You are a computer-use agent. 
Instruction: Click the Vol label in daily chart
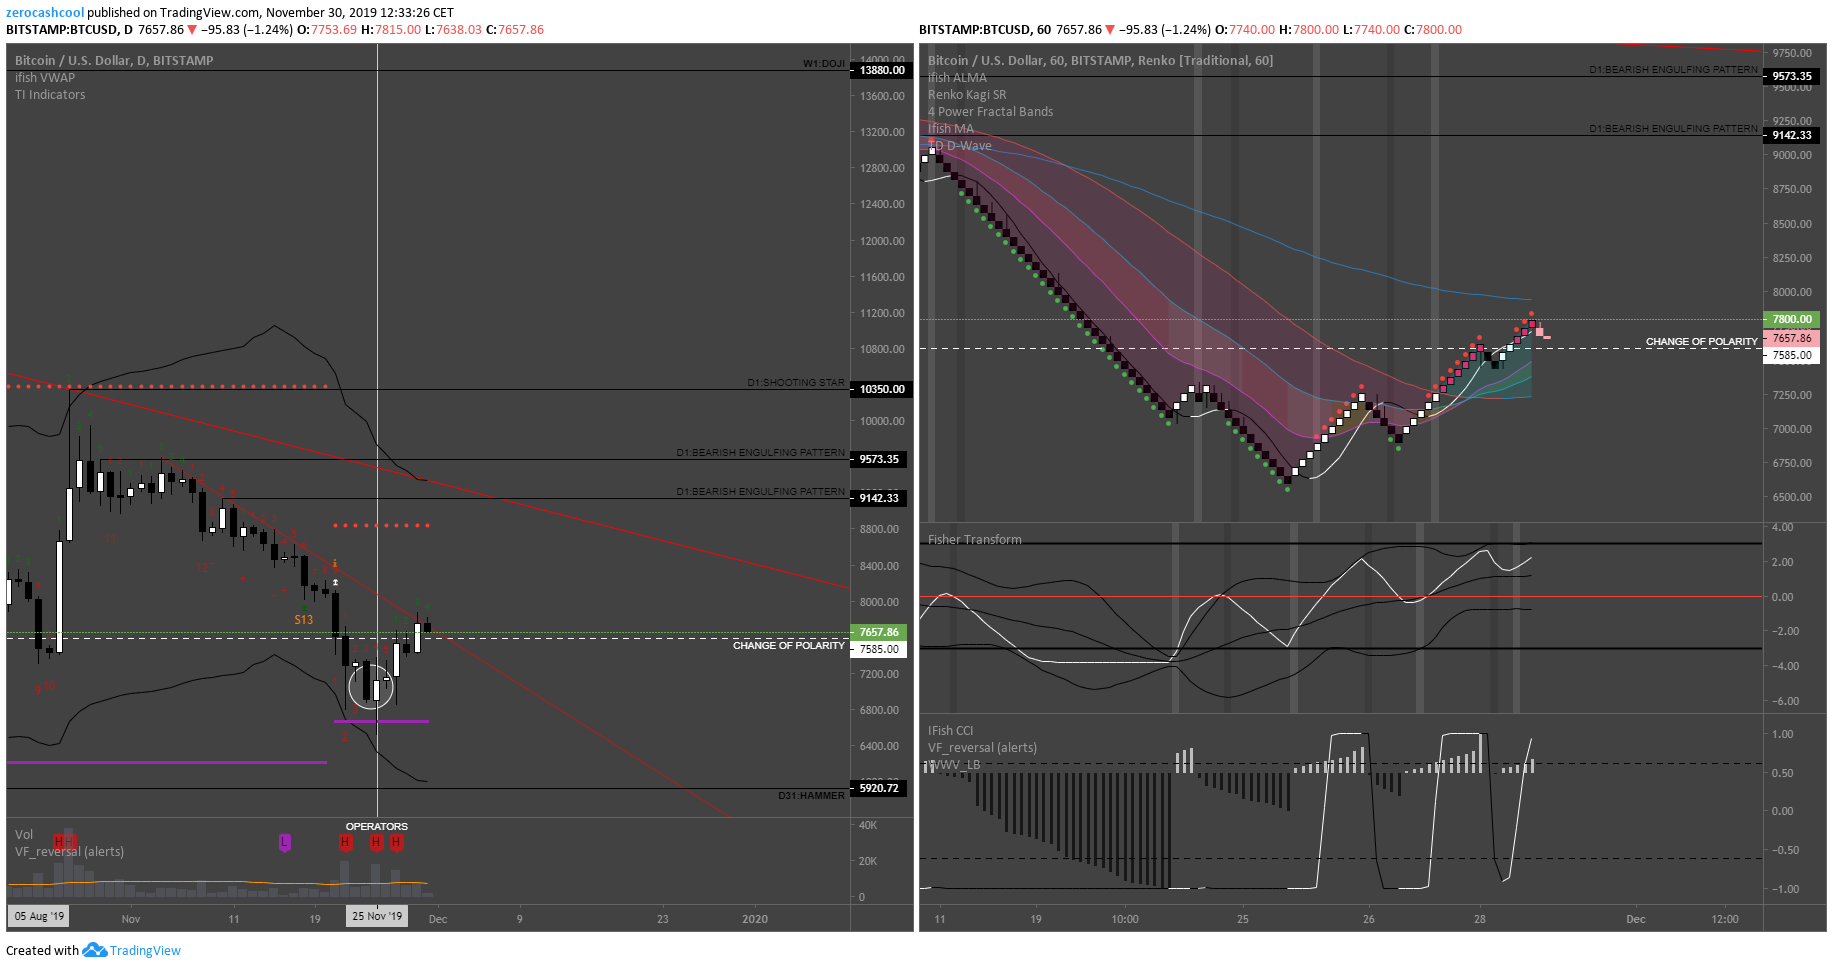click(24, 834)
